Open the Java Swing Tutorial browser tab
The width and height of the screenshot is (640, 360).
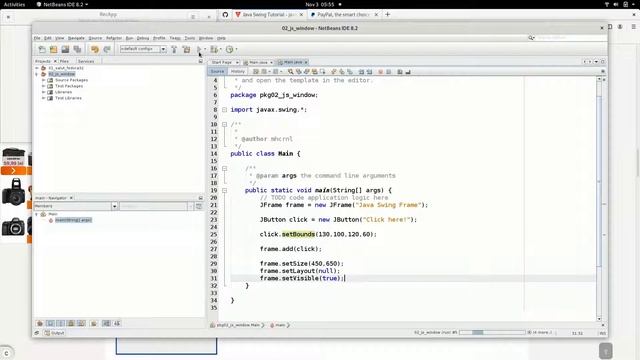pos(269,14)
